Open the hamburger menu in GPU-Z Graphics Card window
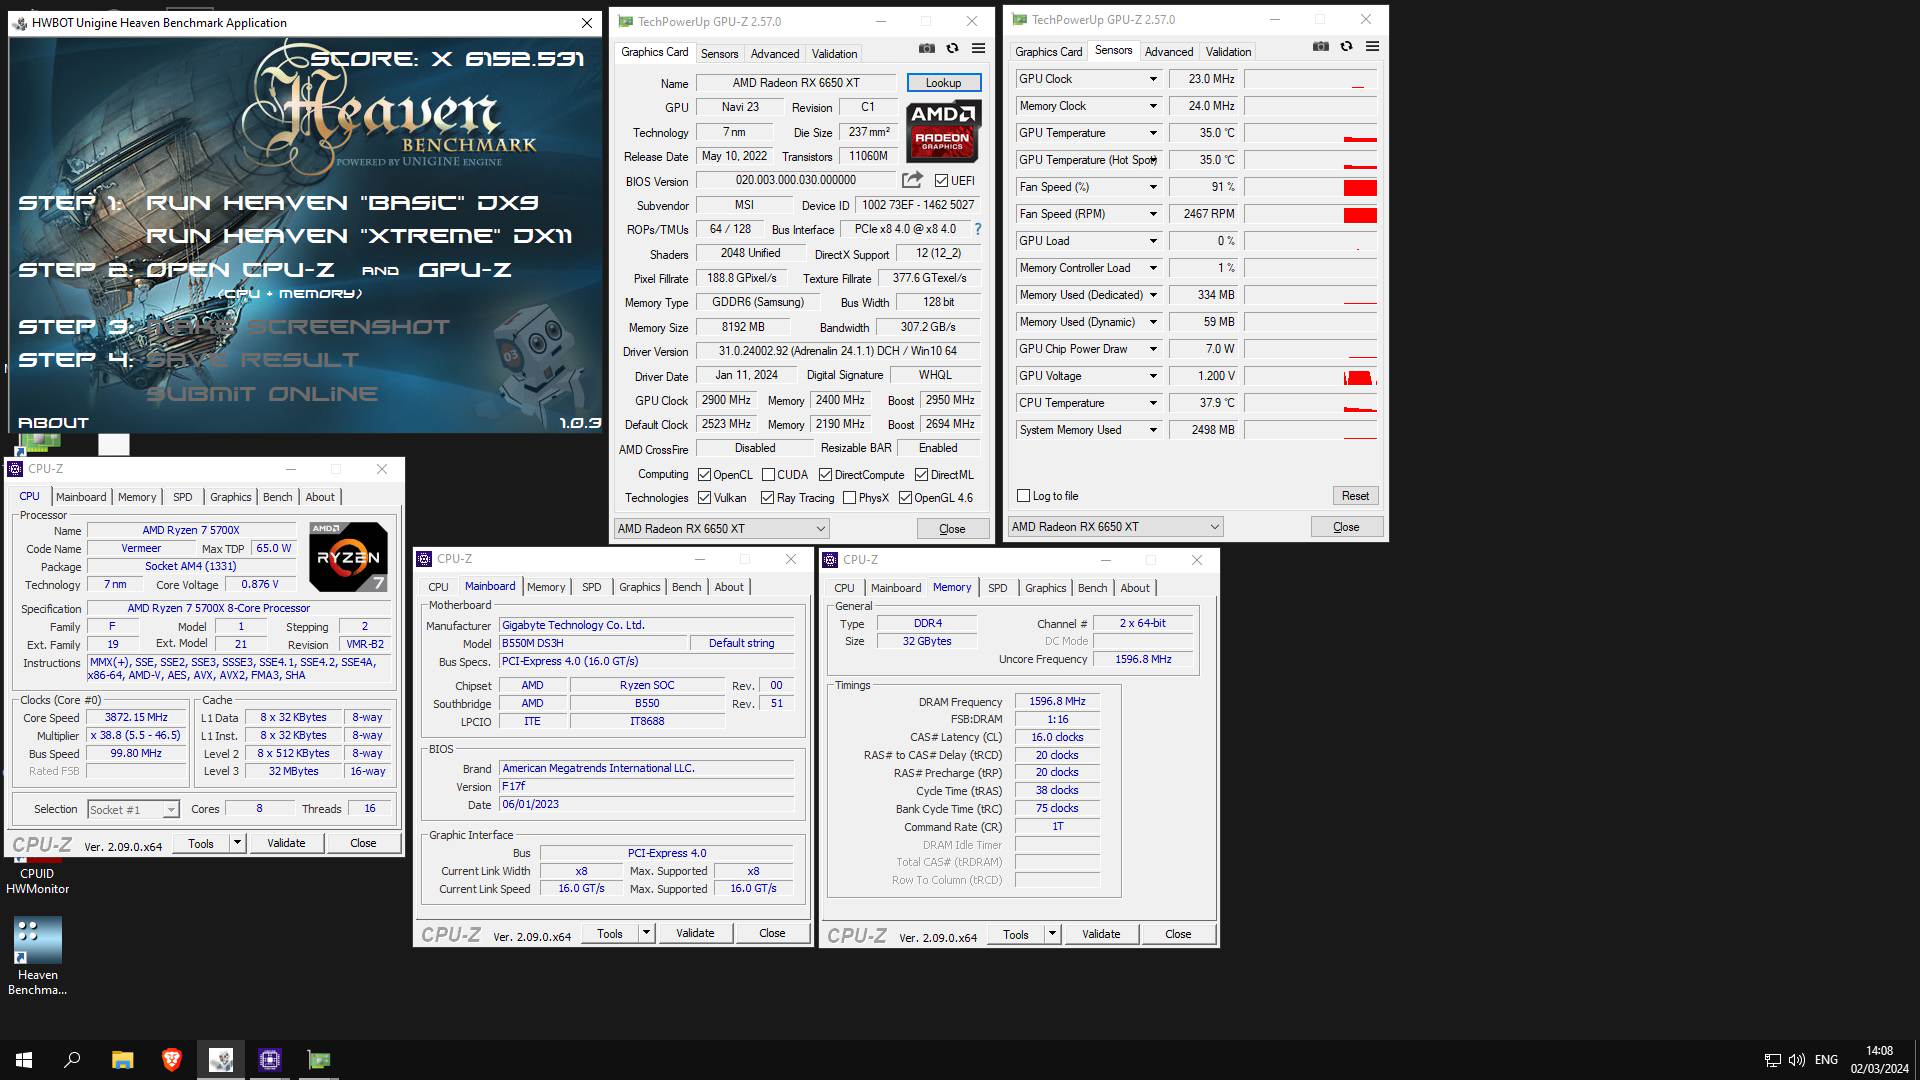The height and width of the screenshot is (1080, 1920). 978,49
